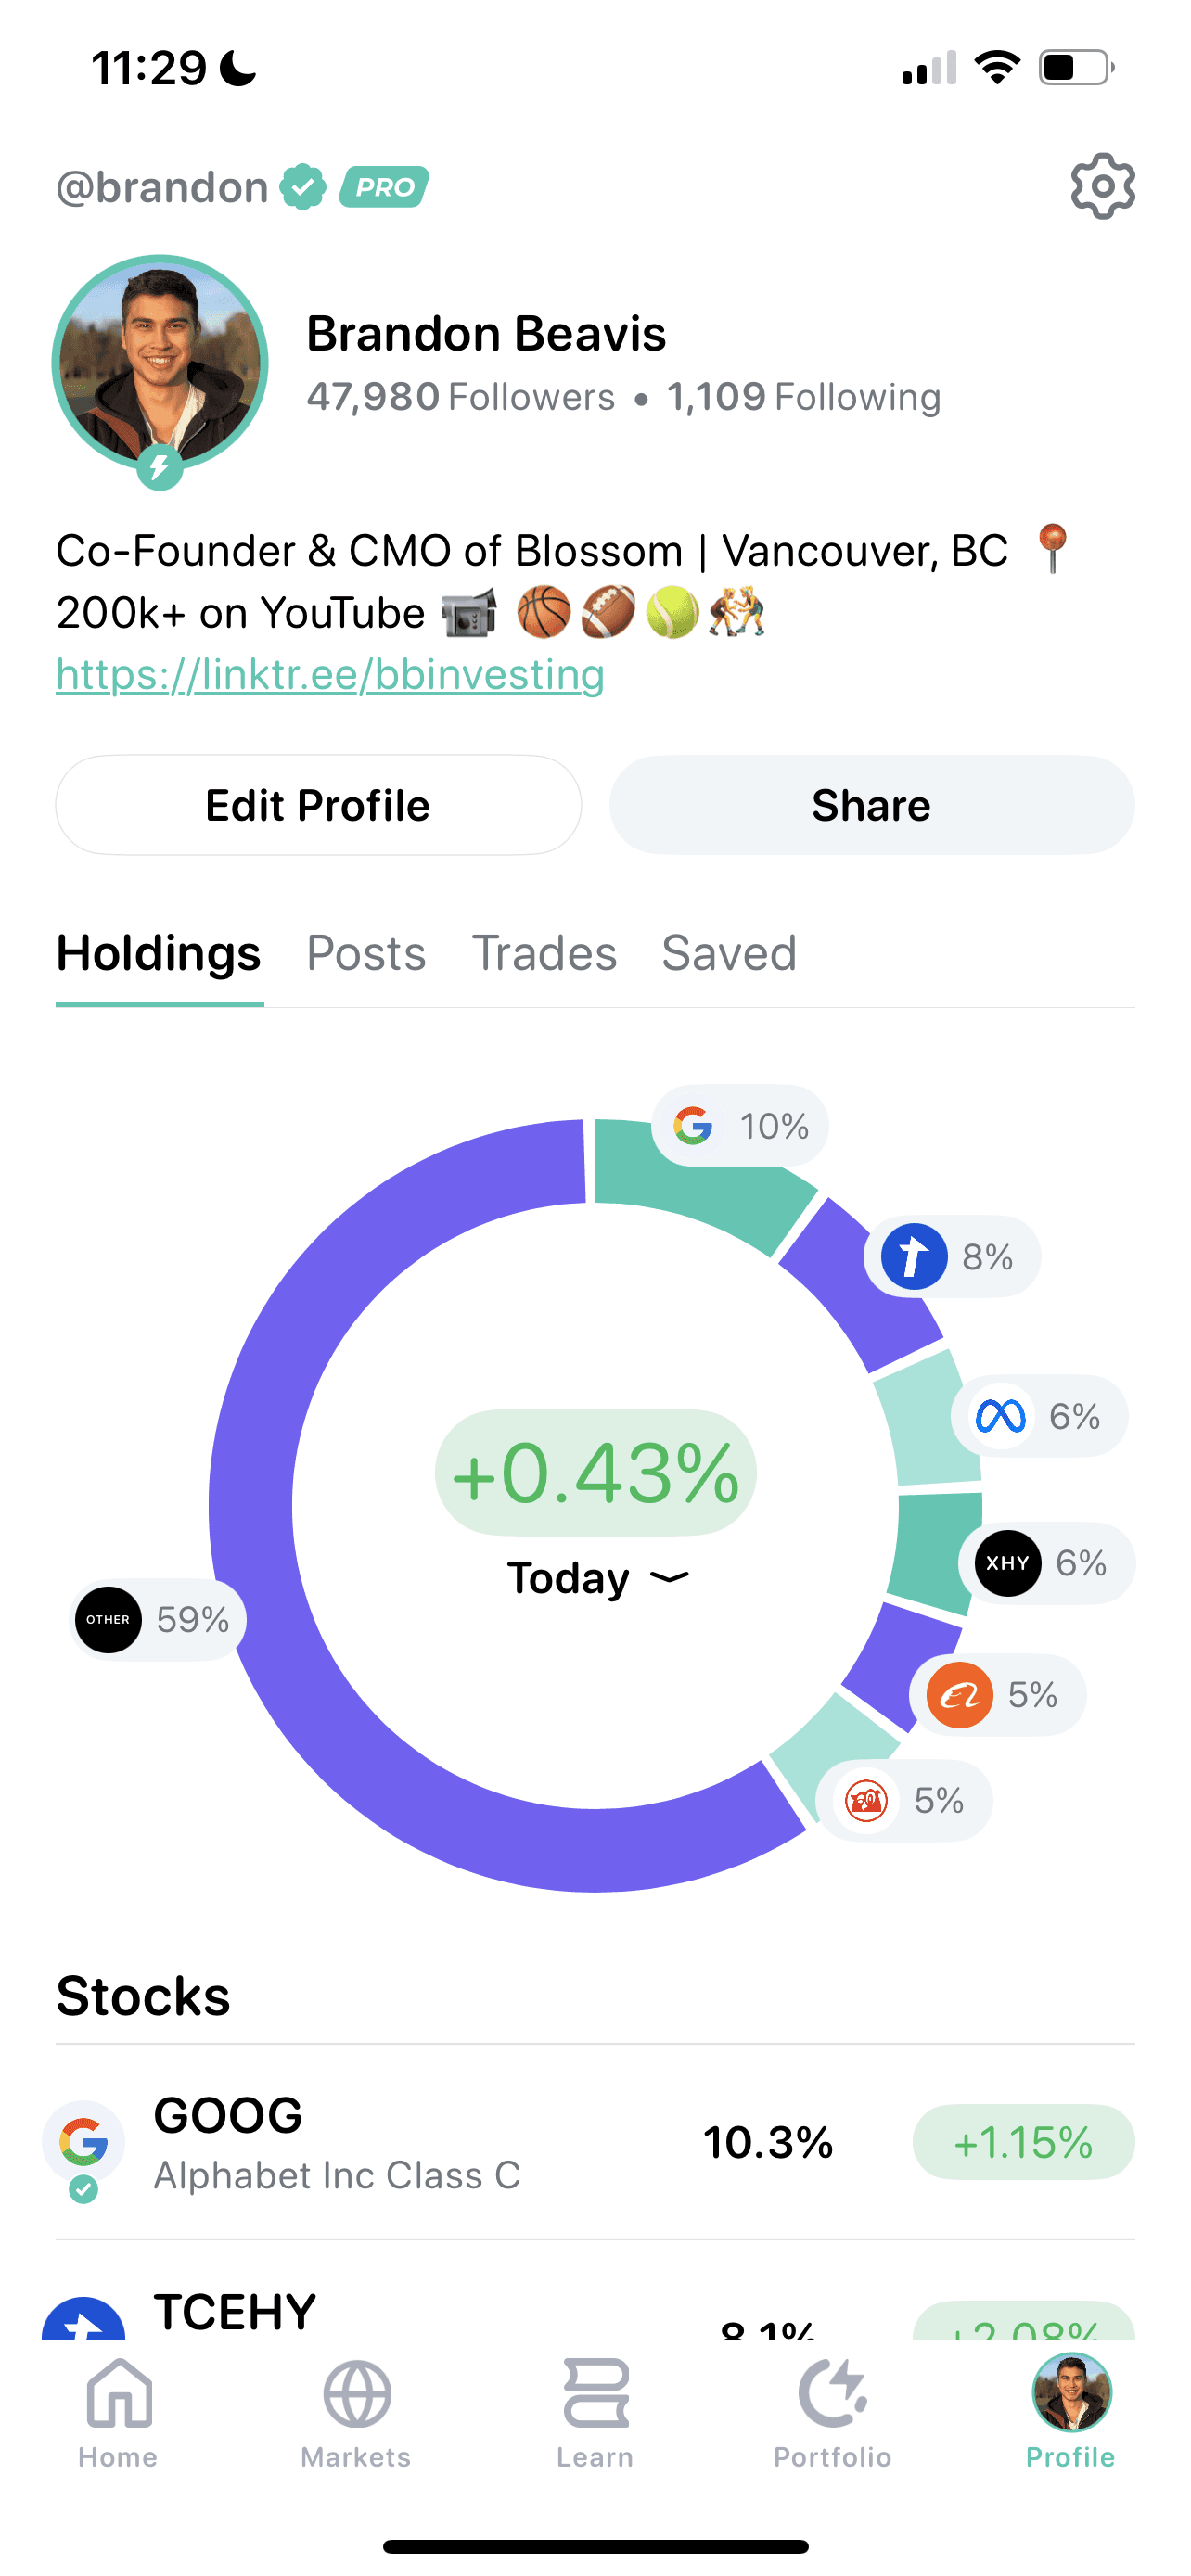Image resolution: width=1191 pixels, height=2576 pixels.
Task: Open the Saved tab
Action: tap(729, 953)
